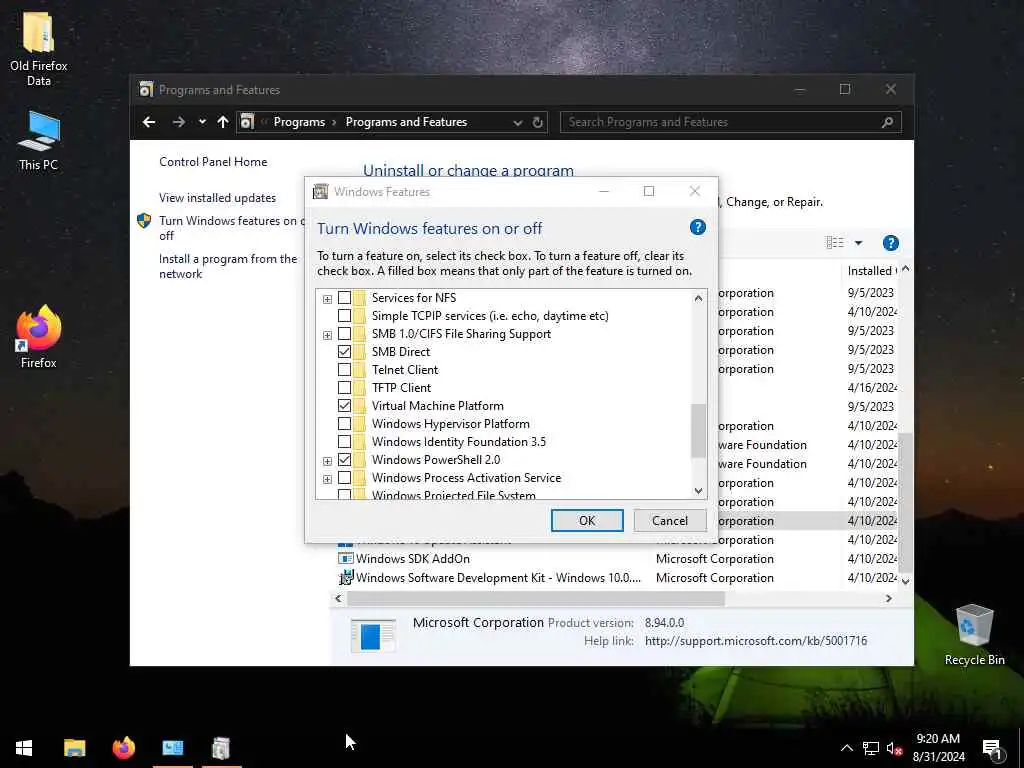Enable Windows Process Activation Service checkbox
Viewport: 1024px width, 768px height.
[344, 478]
